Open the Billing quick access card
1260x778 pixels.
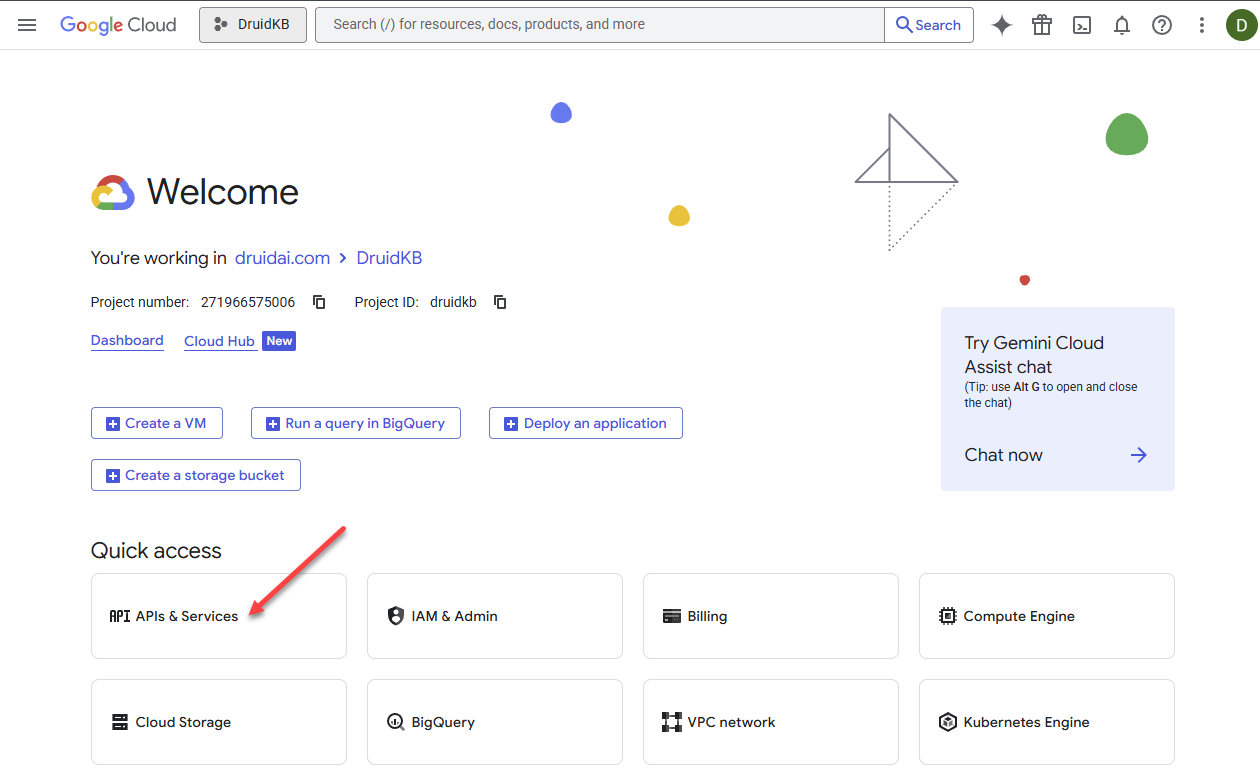click(x=771, y=616)
